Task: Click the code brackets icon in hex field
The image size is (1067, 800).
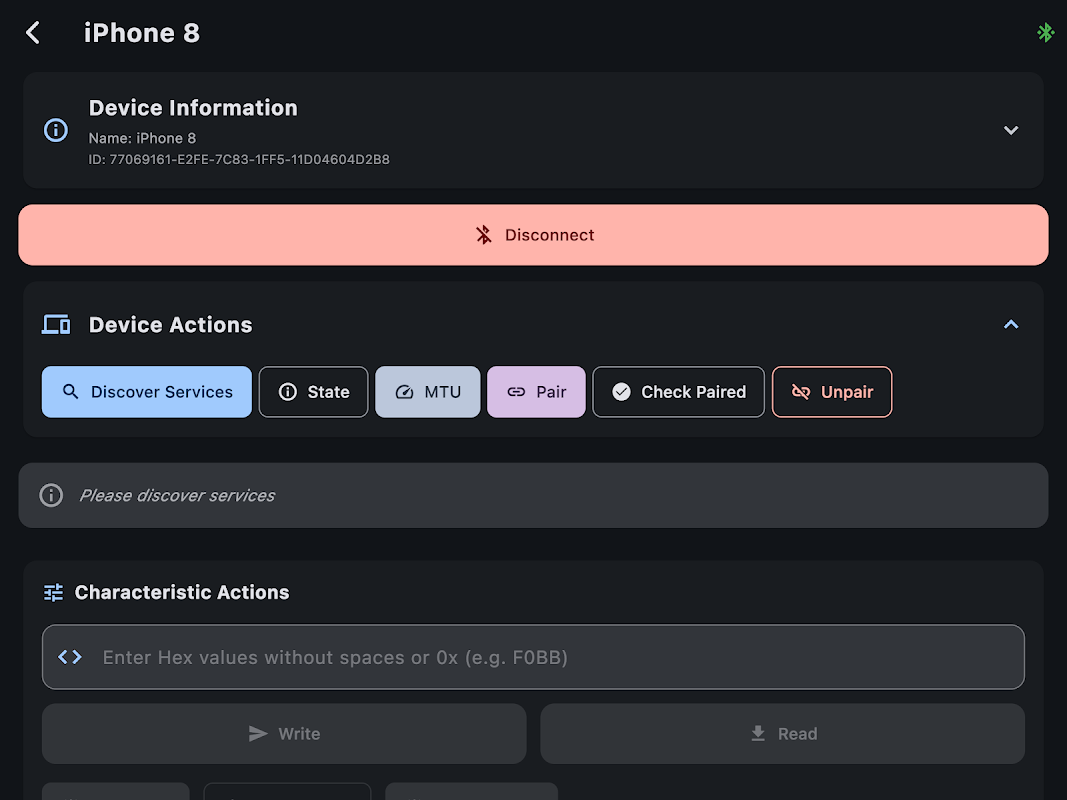Action: 70,657
